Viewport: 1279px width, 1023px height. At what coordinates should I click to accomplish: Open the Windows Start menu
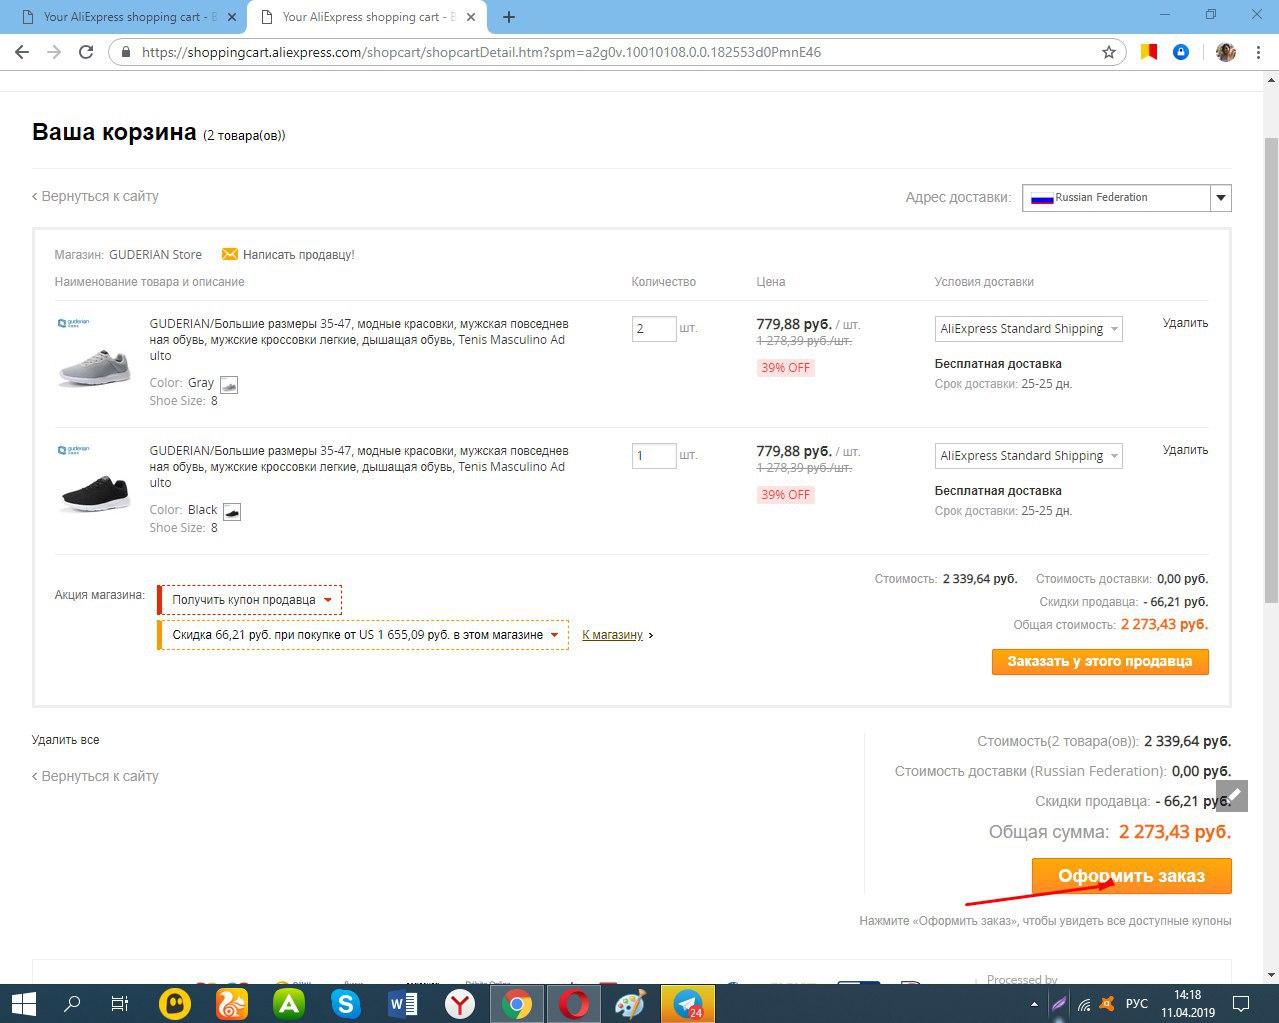[x=23, y=1003]
